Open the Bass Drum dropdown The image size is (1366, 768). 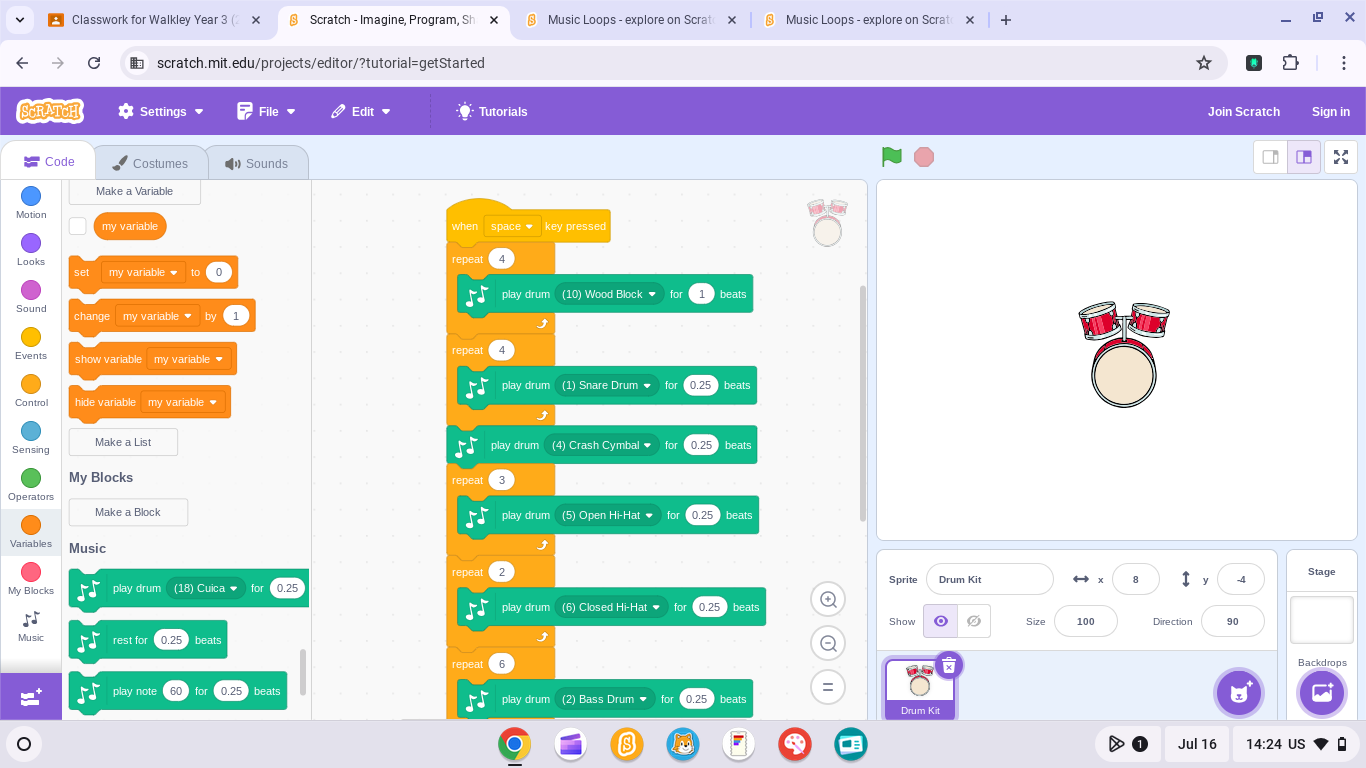pyautogui.click(x=604, y=699)
